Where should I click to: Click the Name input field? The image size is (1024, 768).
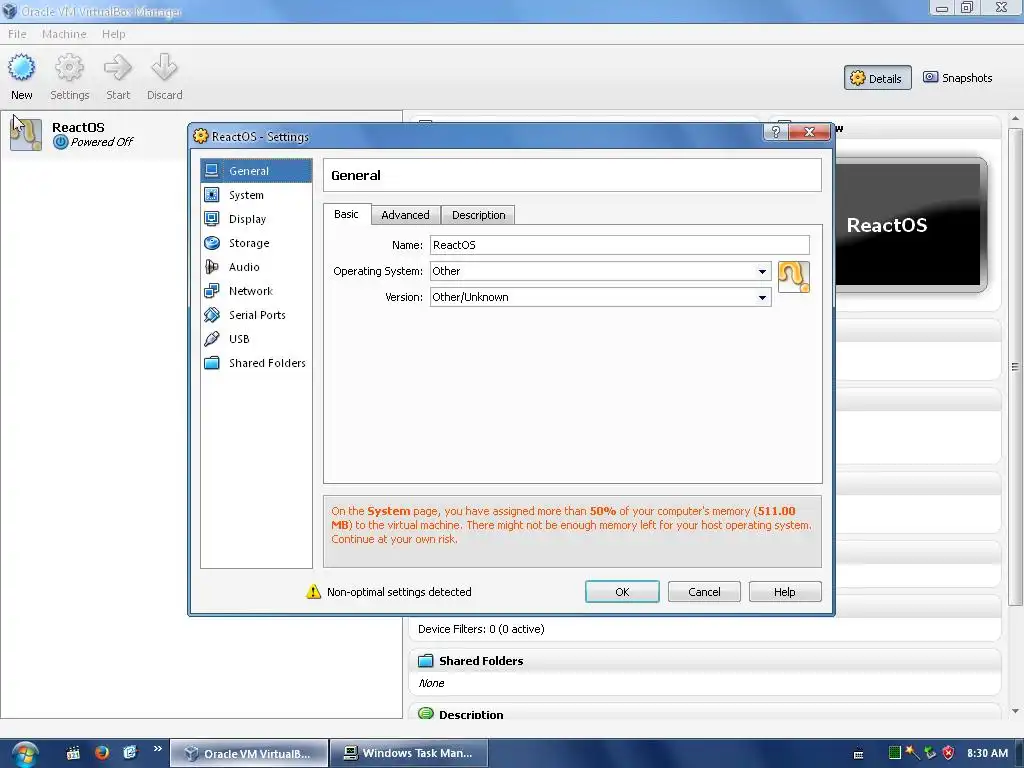pos(619,245)
